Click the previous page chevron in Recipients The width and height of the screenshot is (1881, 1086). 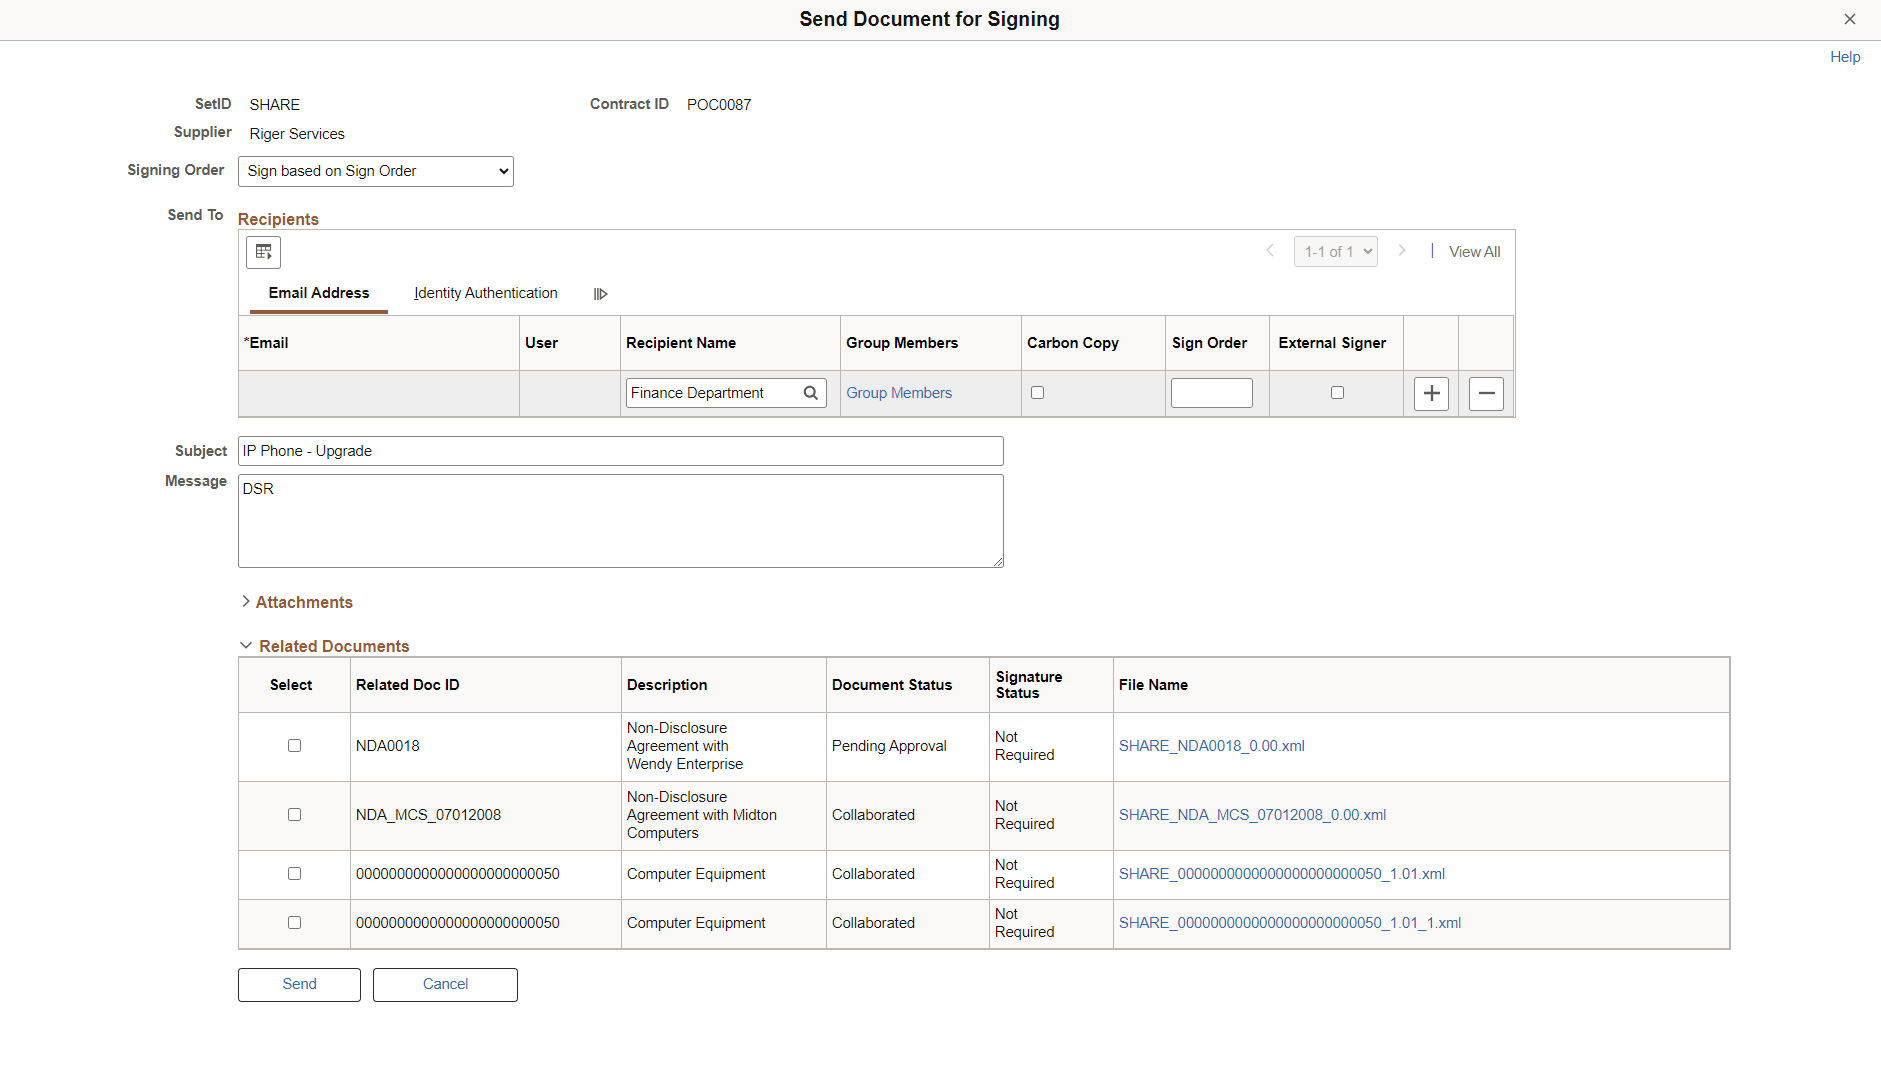(1269, 251)
